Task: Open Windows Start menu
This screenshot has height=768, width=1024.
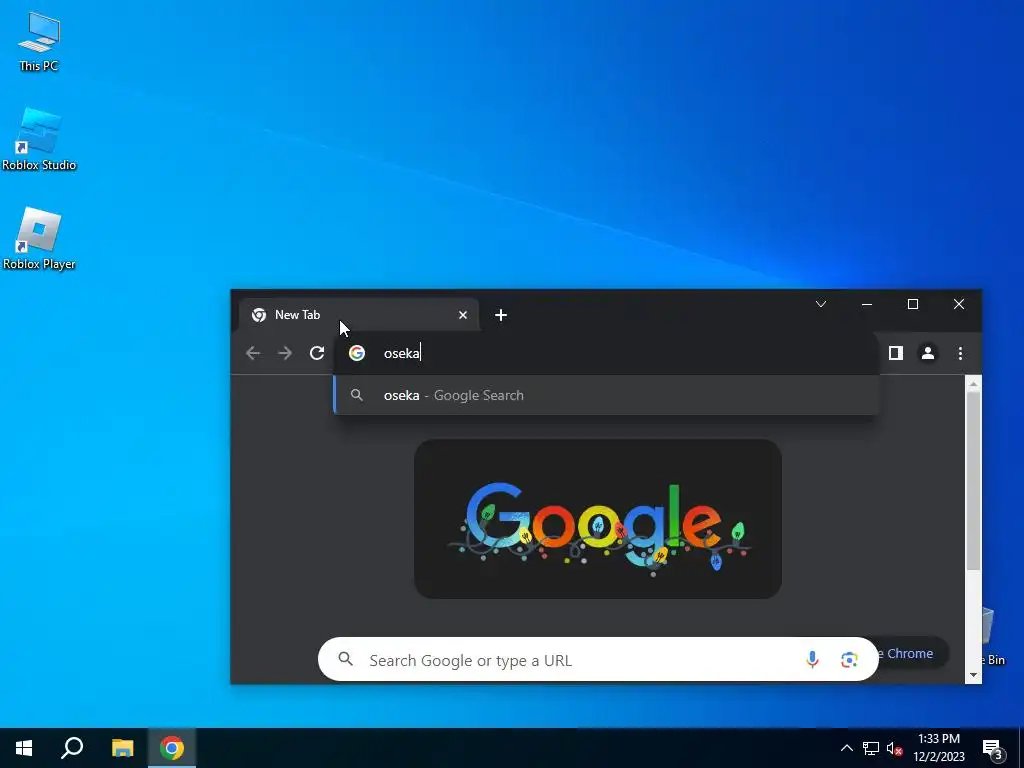Action: coord(24,748)
